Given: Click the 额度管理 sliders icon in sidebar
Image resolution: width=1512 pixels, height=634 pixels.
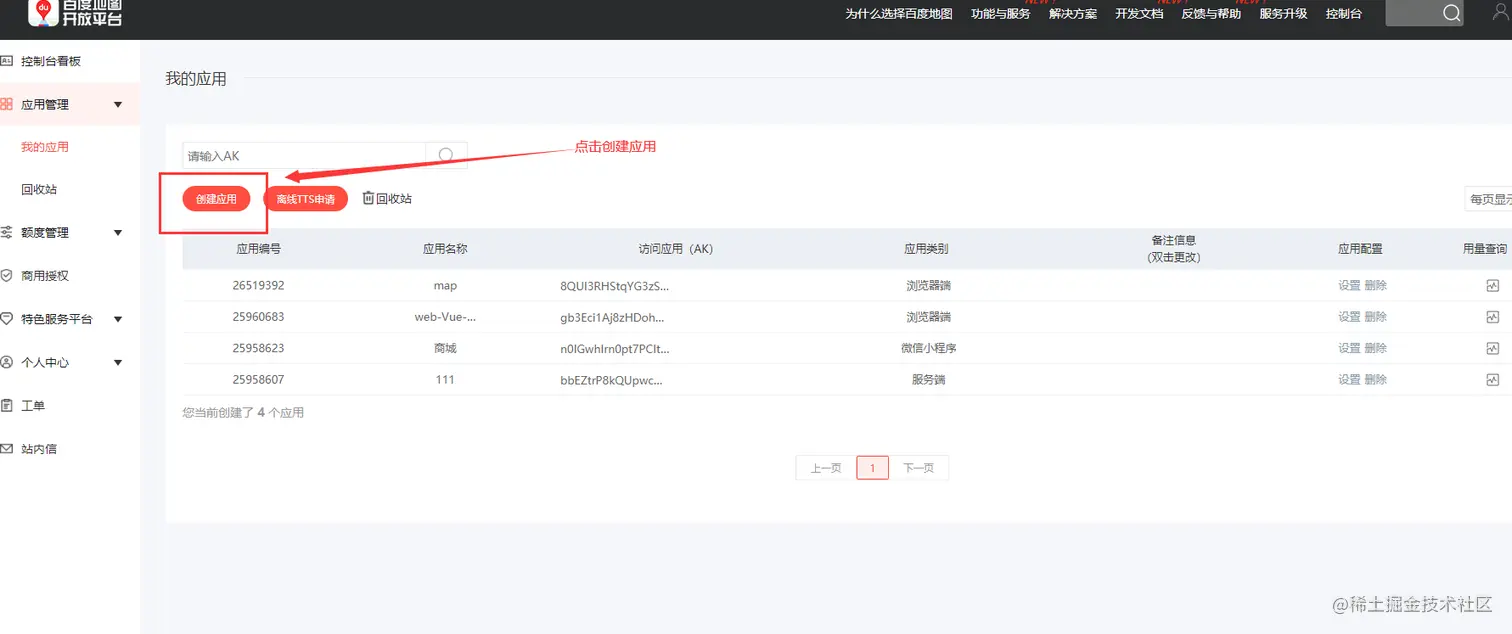Looking at the screenshot, I should 6,232.
